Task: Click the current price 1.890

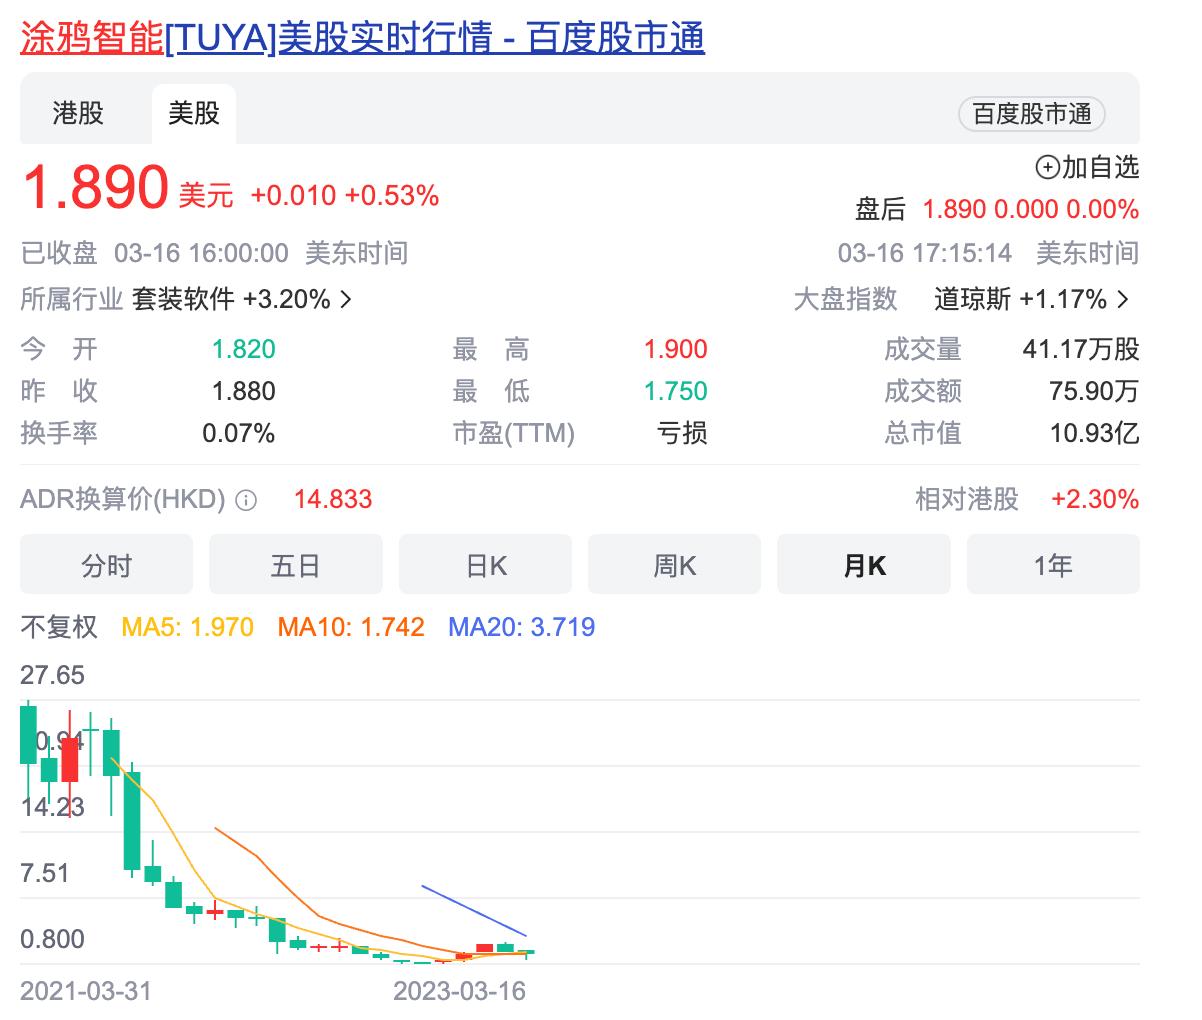Action: point(95,187)
